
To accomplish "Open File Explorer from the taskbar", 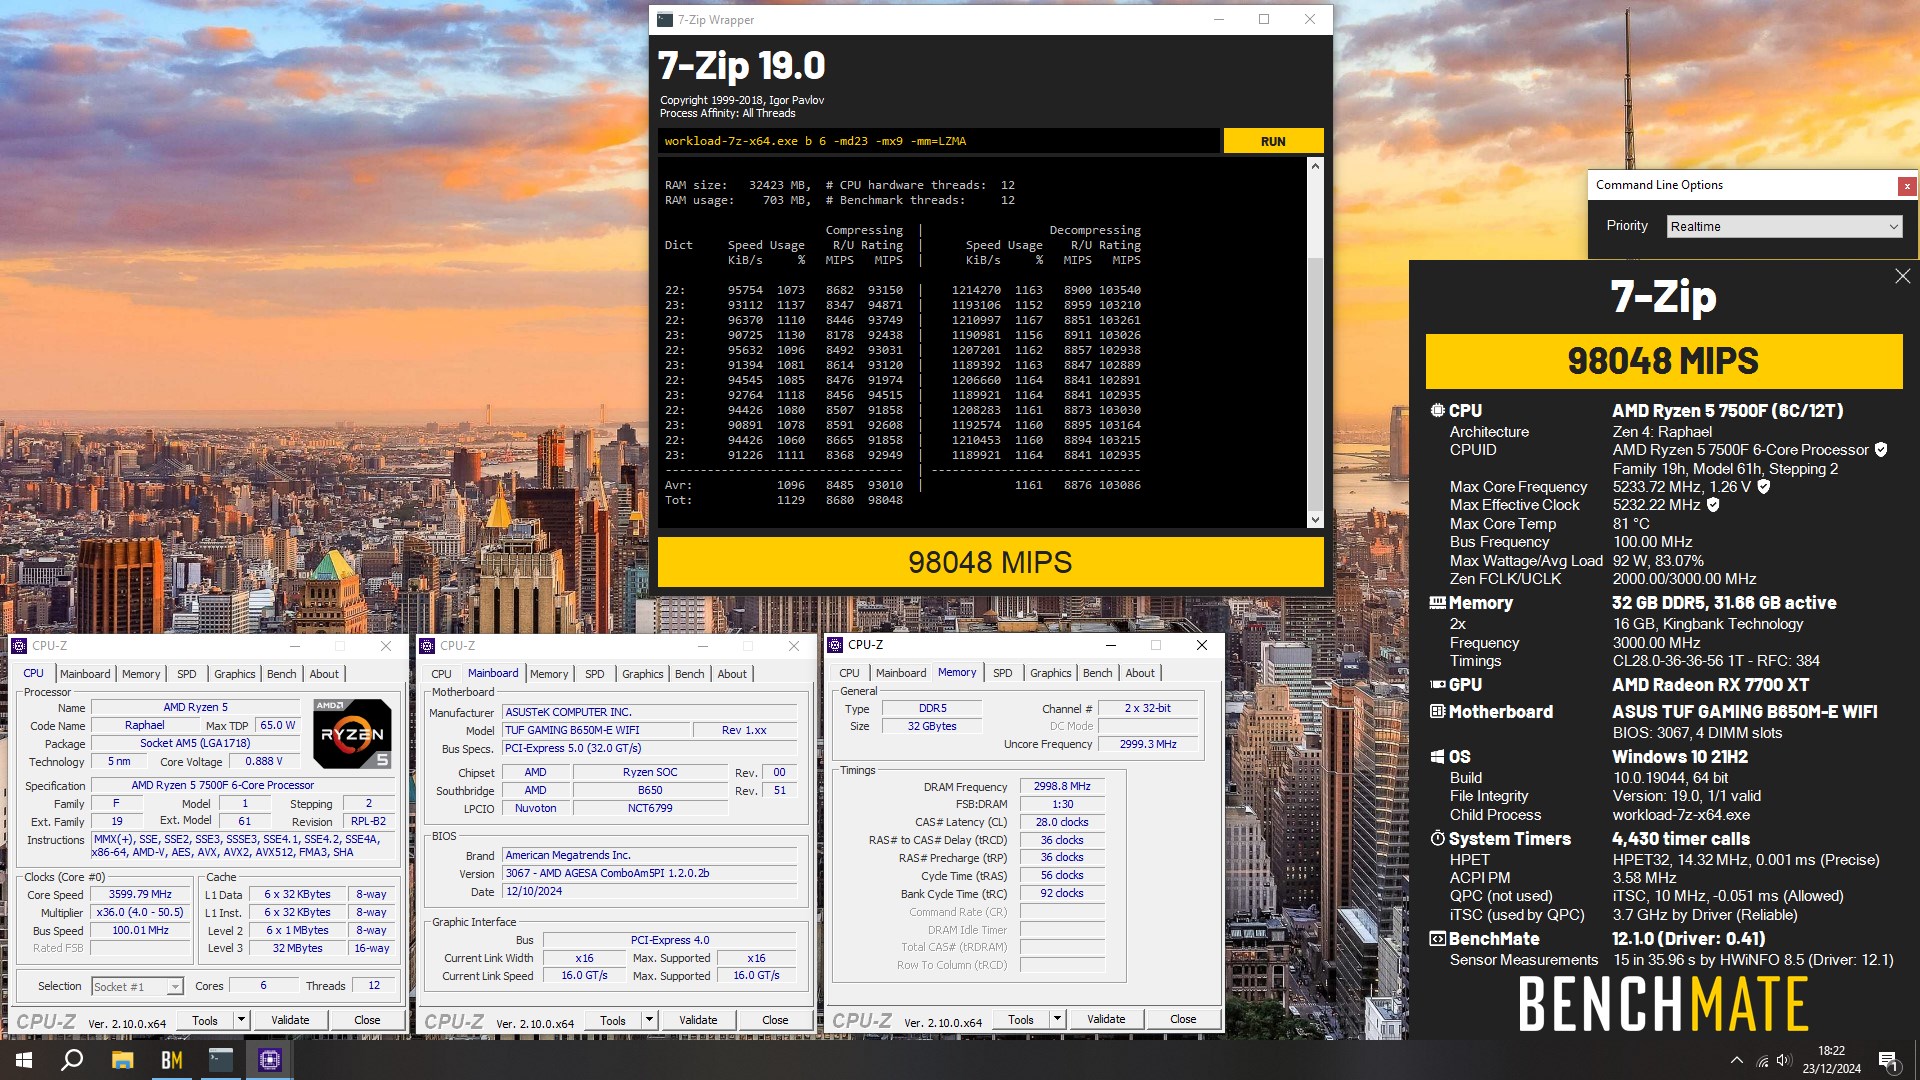I will (x=122, y=1060).
